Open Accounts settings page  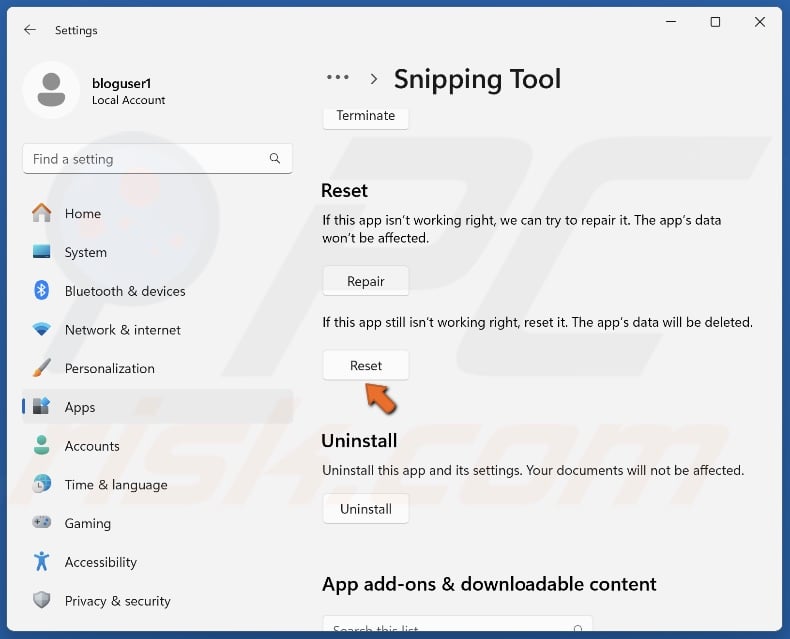(158, 445)
